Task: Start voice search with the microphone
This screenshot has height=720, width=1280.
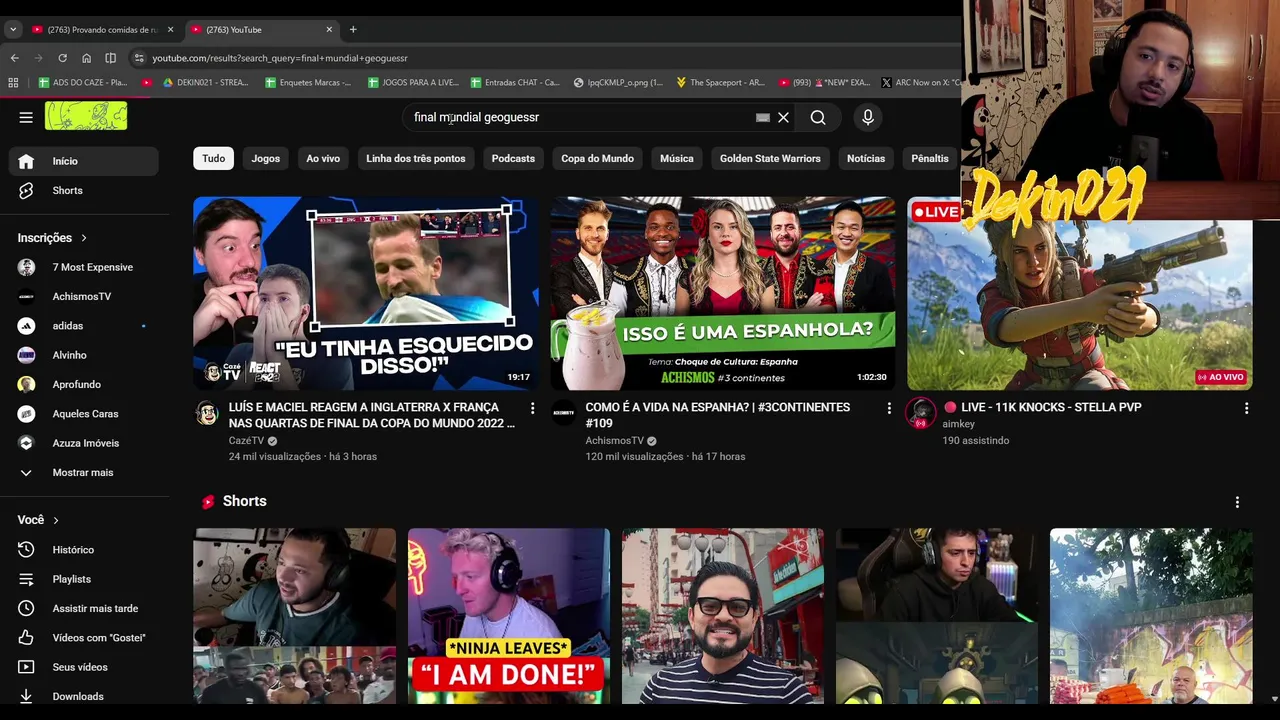Action: point(868,117)
